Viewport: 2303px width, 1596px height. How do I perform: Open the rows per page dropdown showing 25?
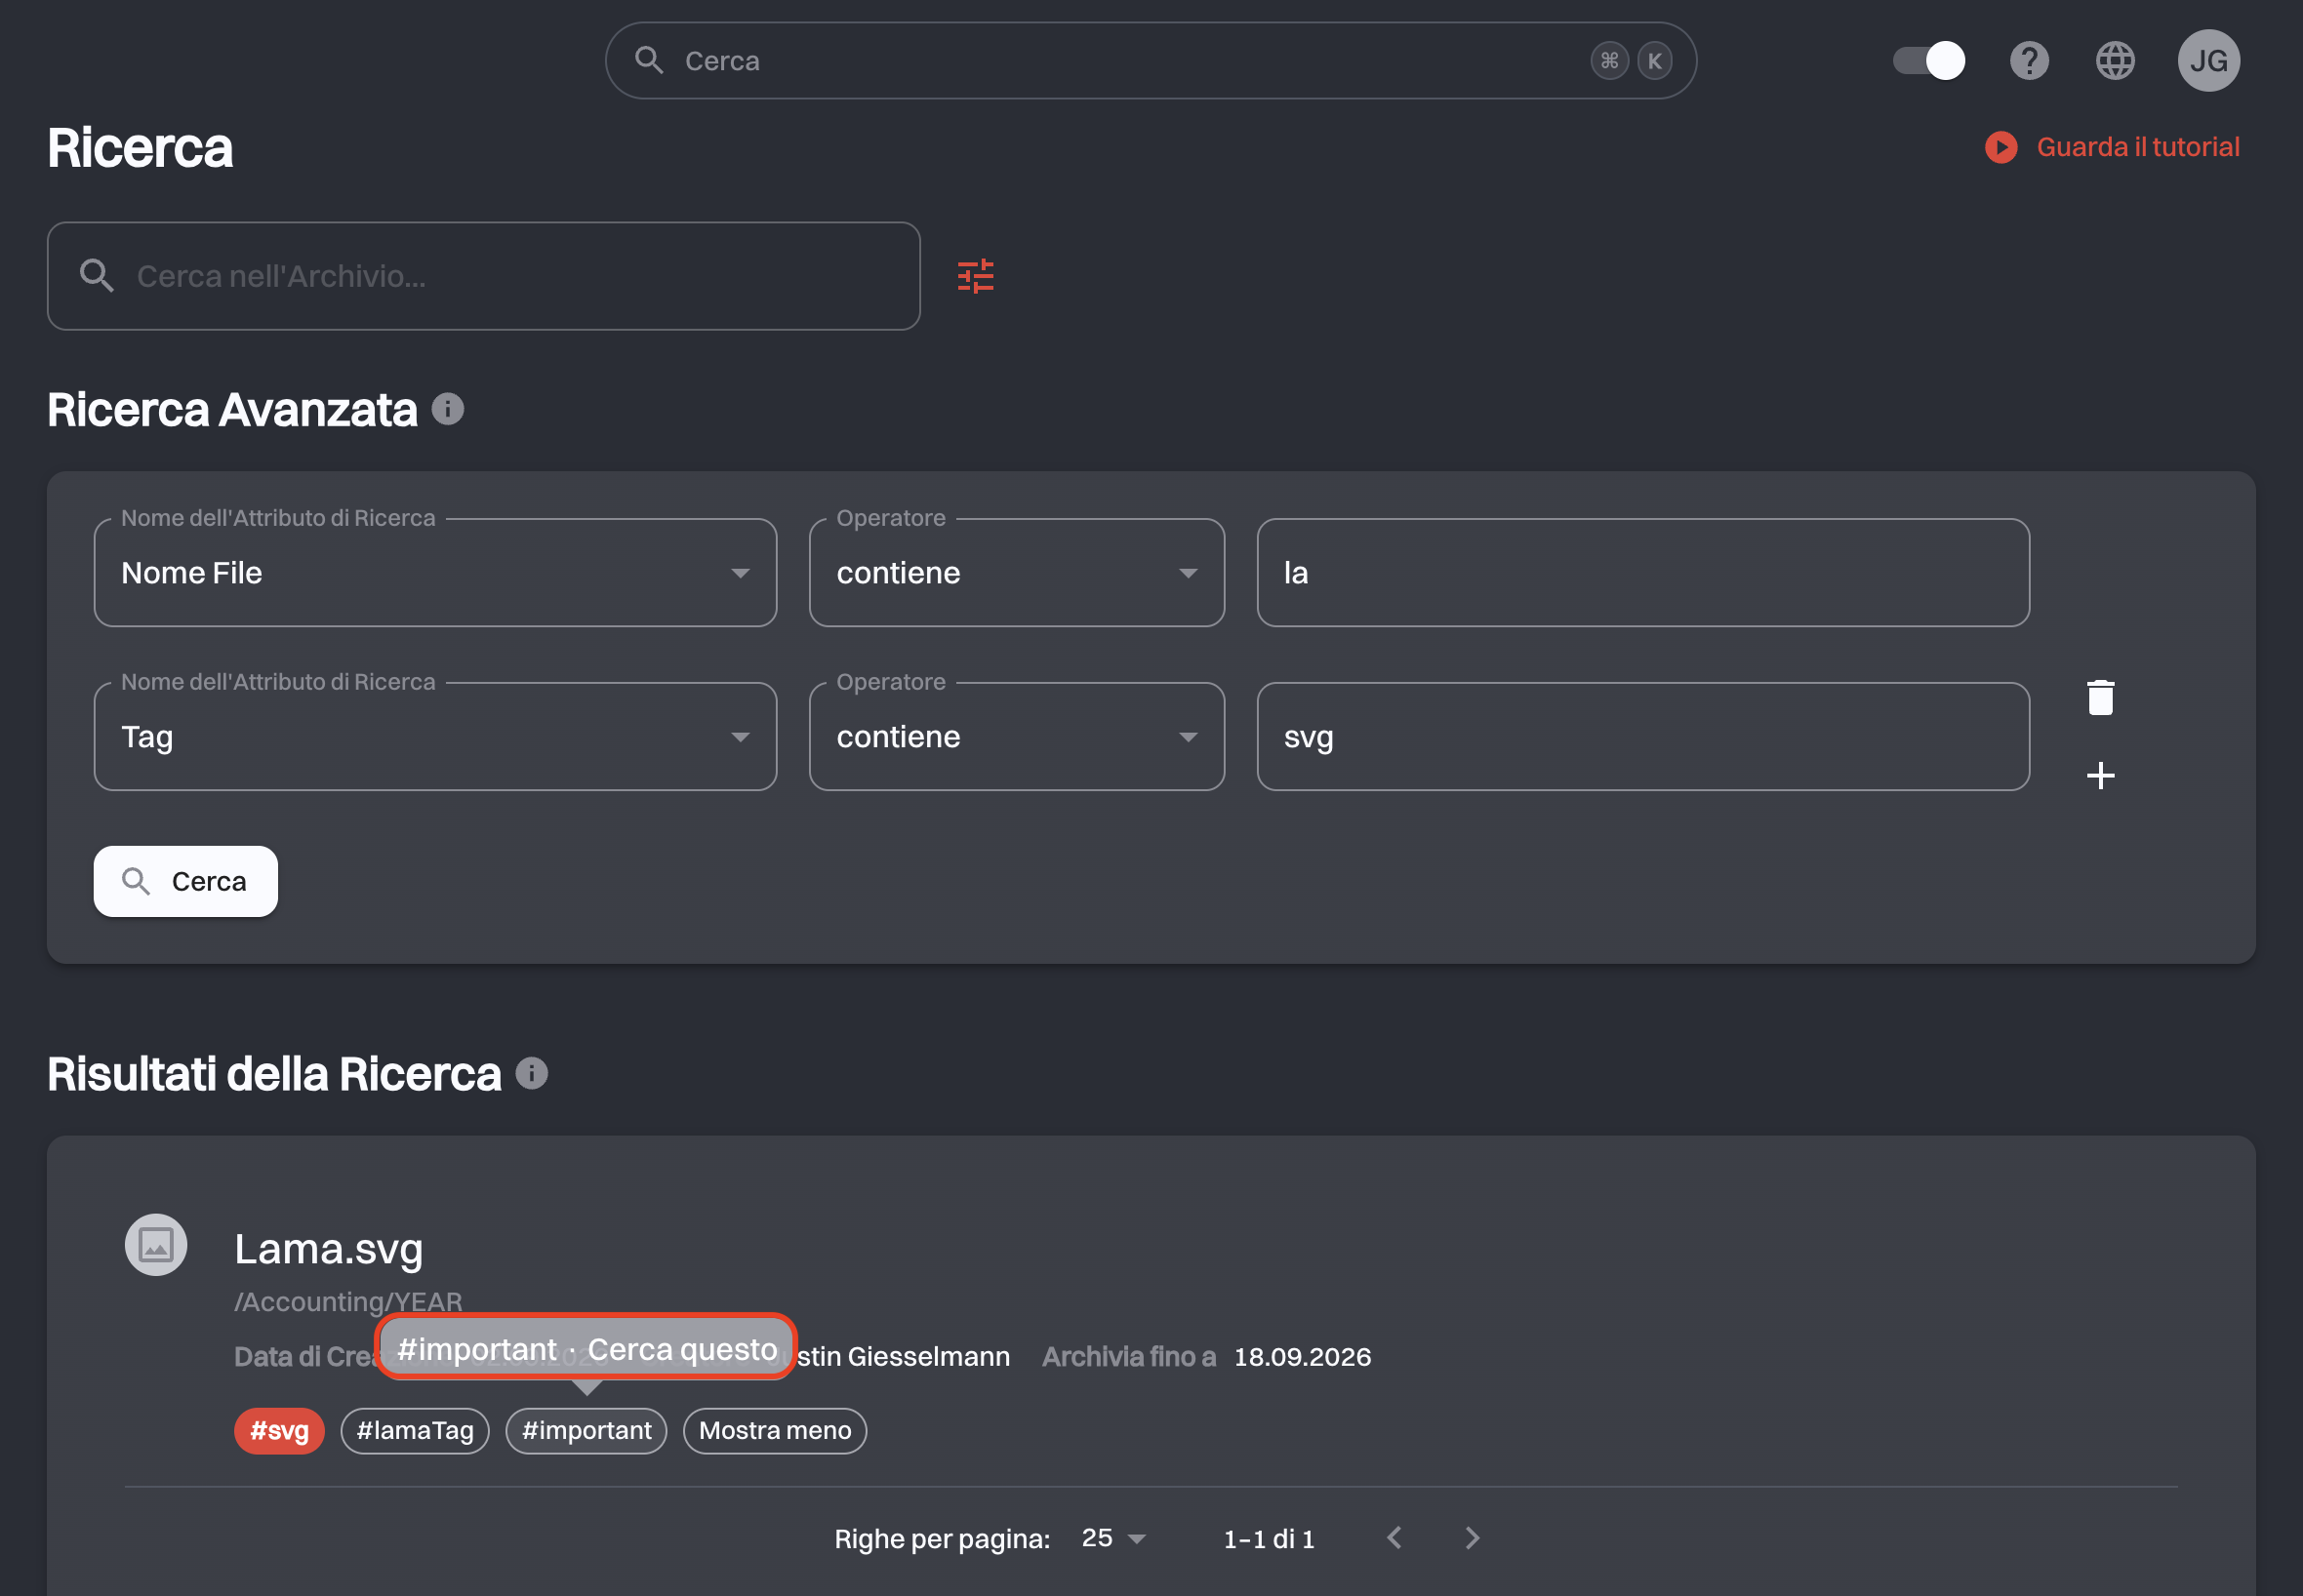pos(1113,1538)
